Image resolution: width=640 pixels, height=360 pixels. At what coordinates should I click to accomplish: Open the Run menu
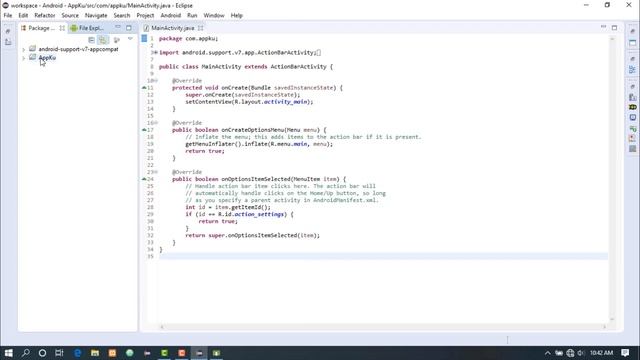[x=192, y=16]
